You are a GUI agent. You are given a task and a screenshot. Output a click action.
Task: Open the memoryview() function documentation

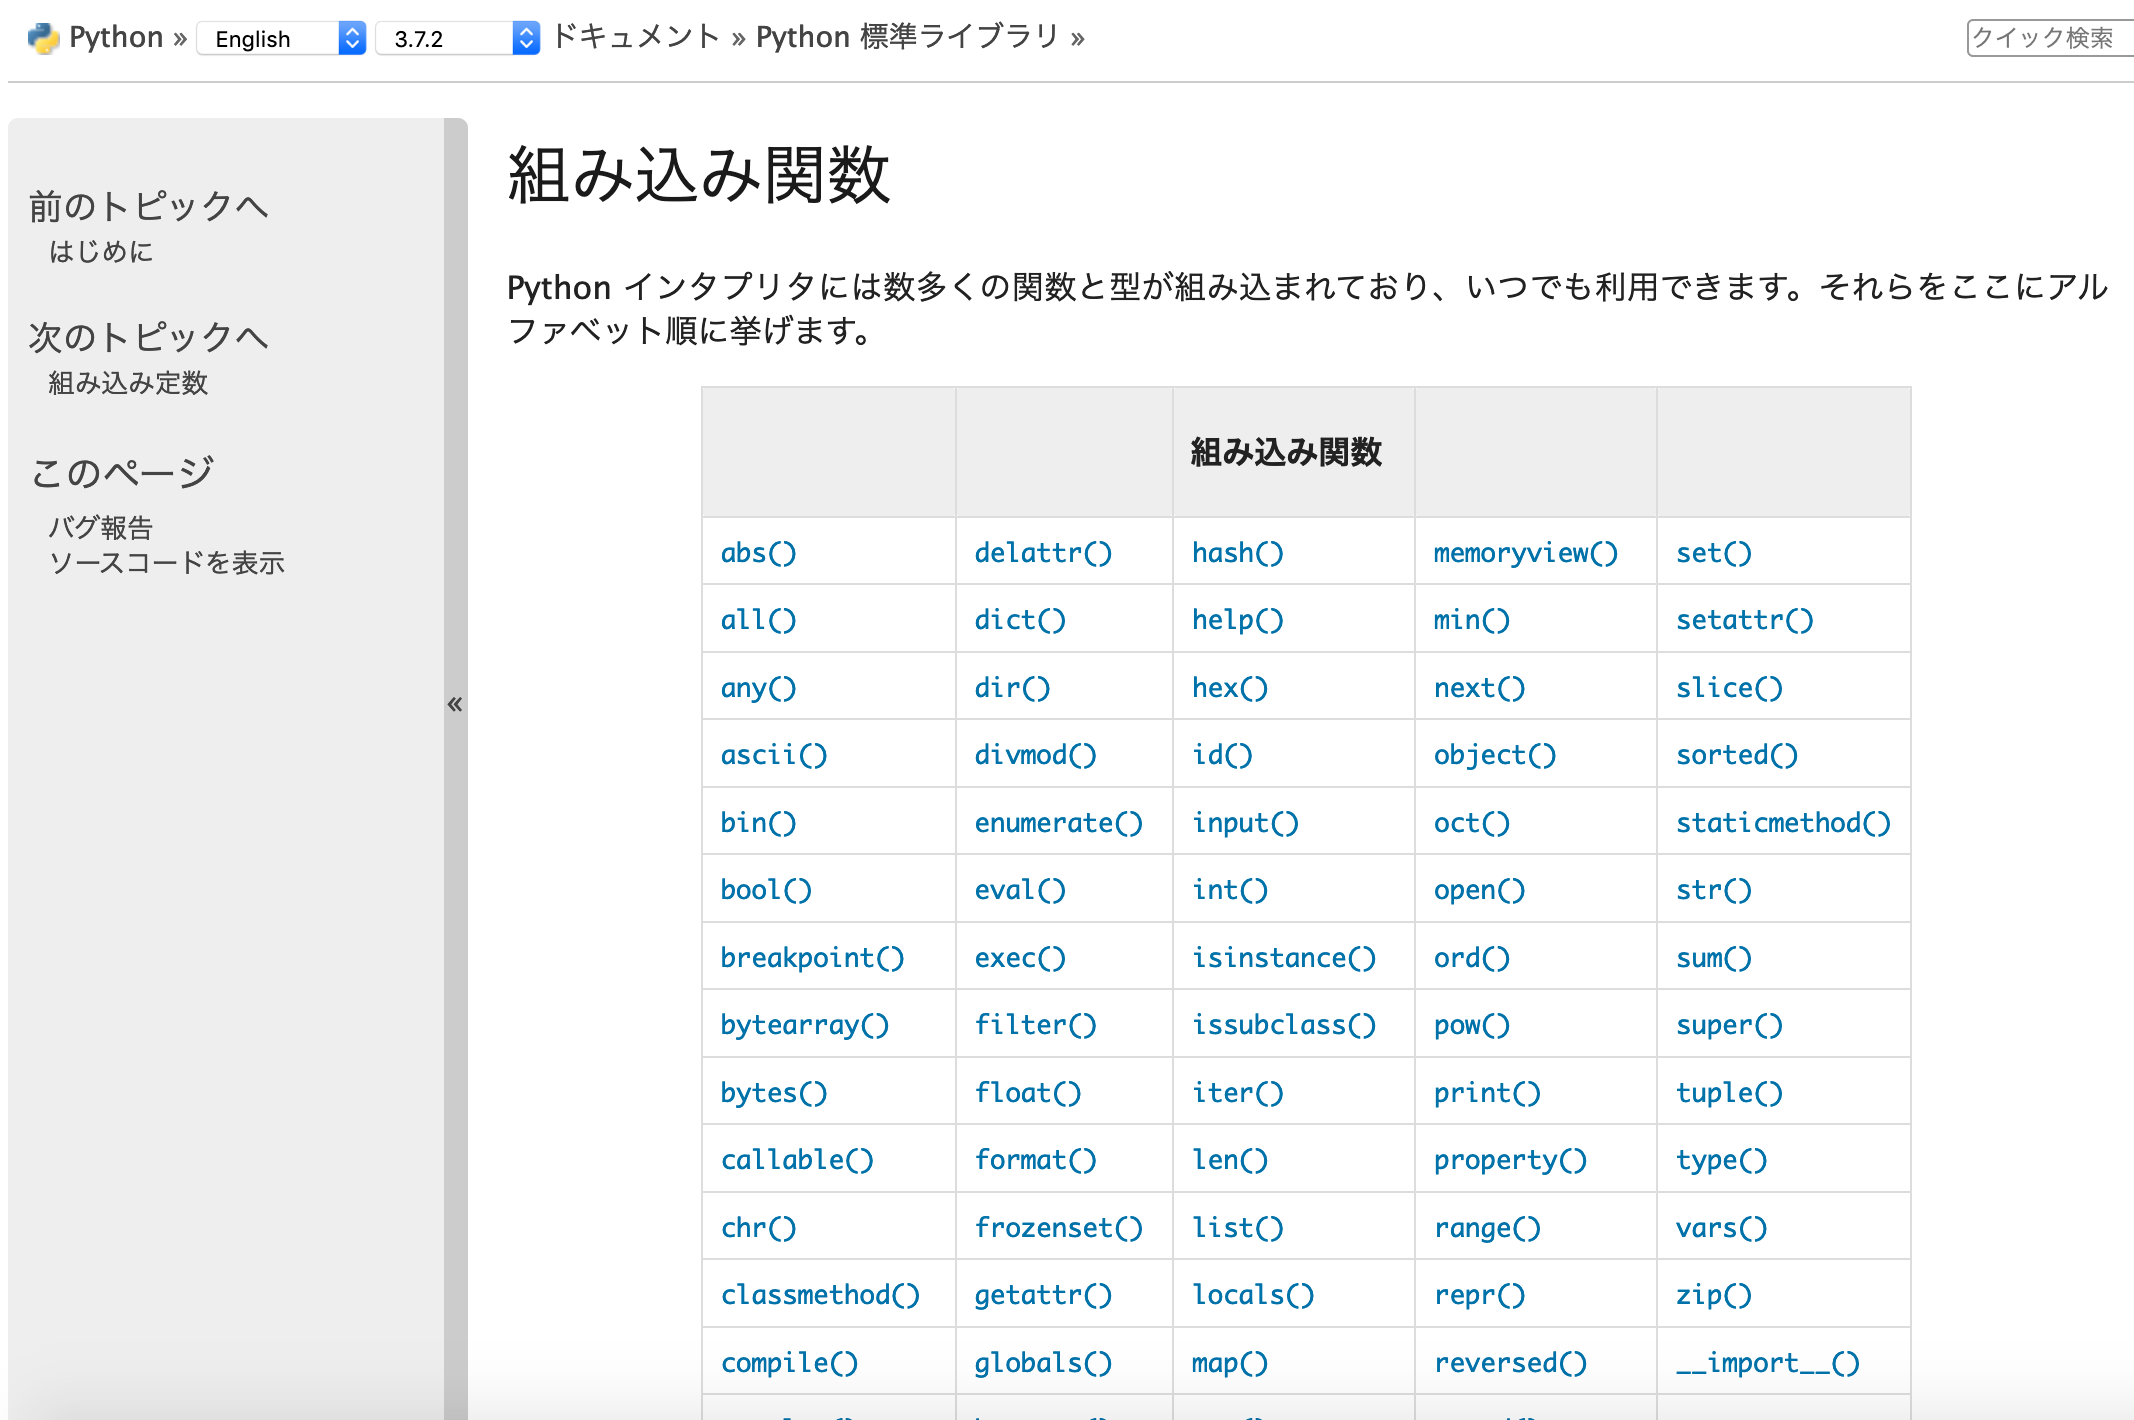tap(1525, 552)
